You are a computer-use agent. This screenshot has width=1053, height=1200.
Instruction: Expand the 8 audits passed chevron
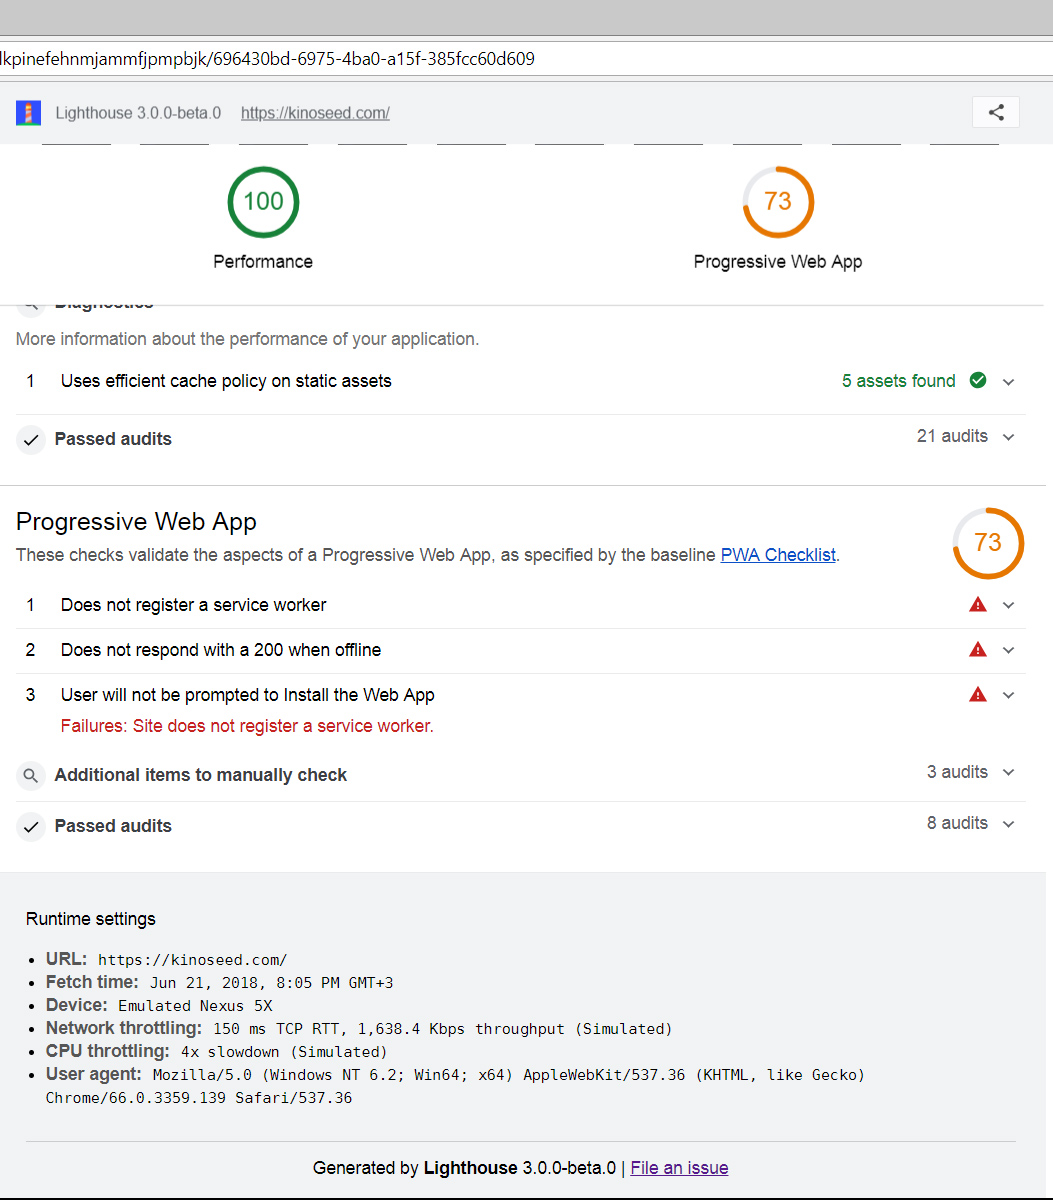click(x=1008, y=824)
